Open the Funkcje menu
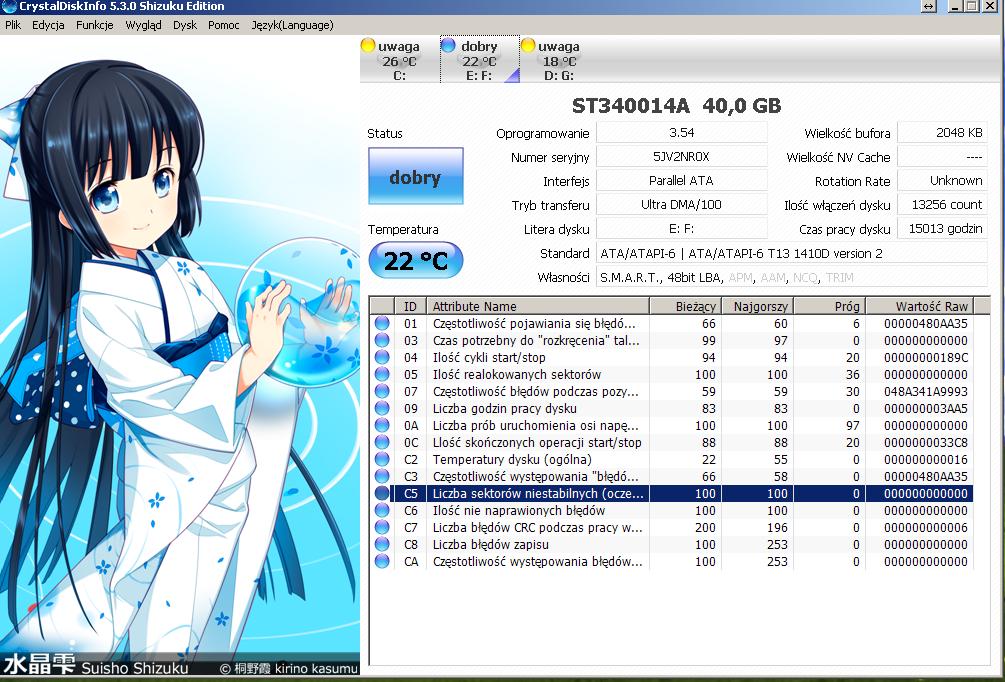The width and height of the screenshot is (1005, 682). point(94,25)
